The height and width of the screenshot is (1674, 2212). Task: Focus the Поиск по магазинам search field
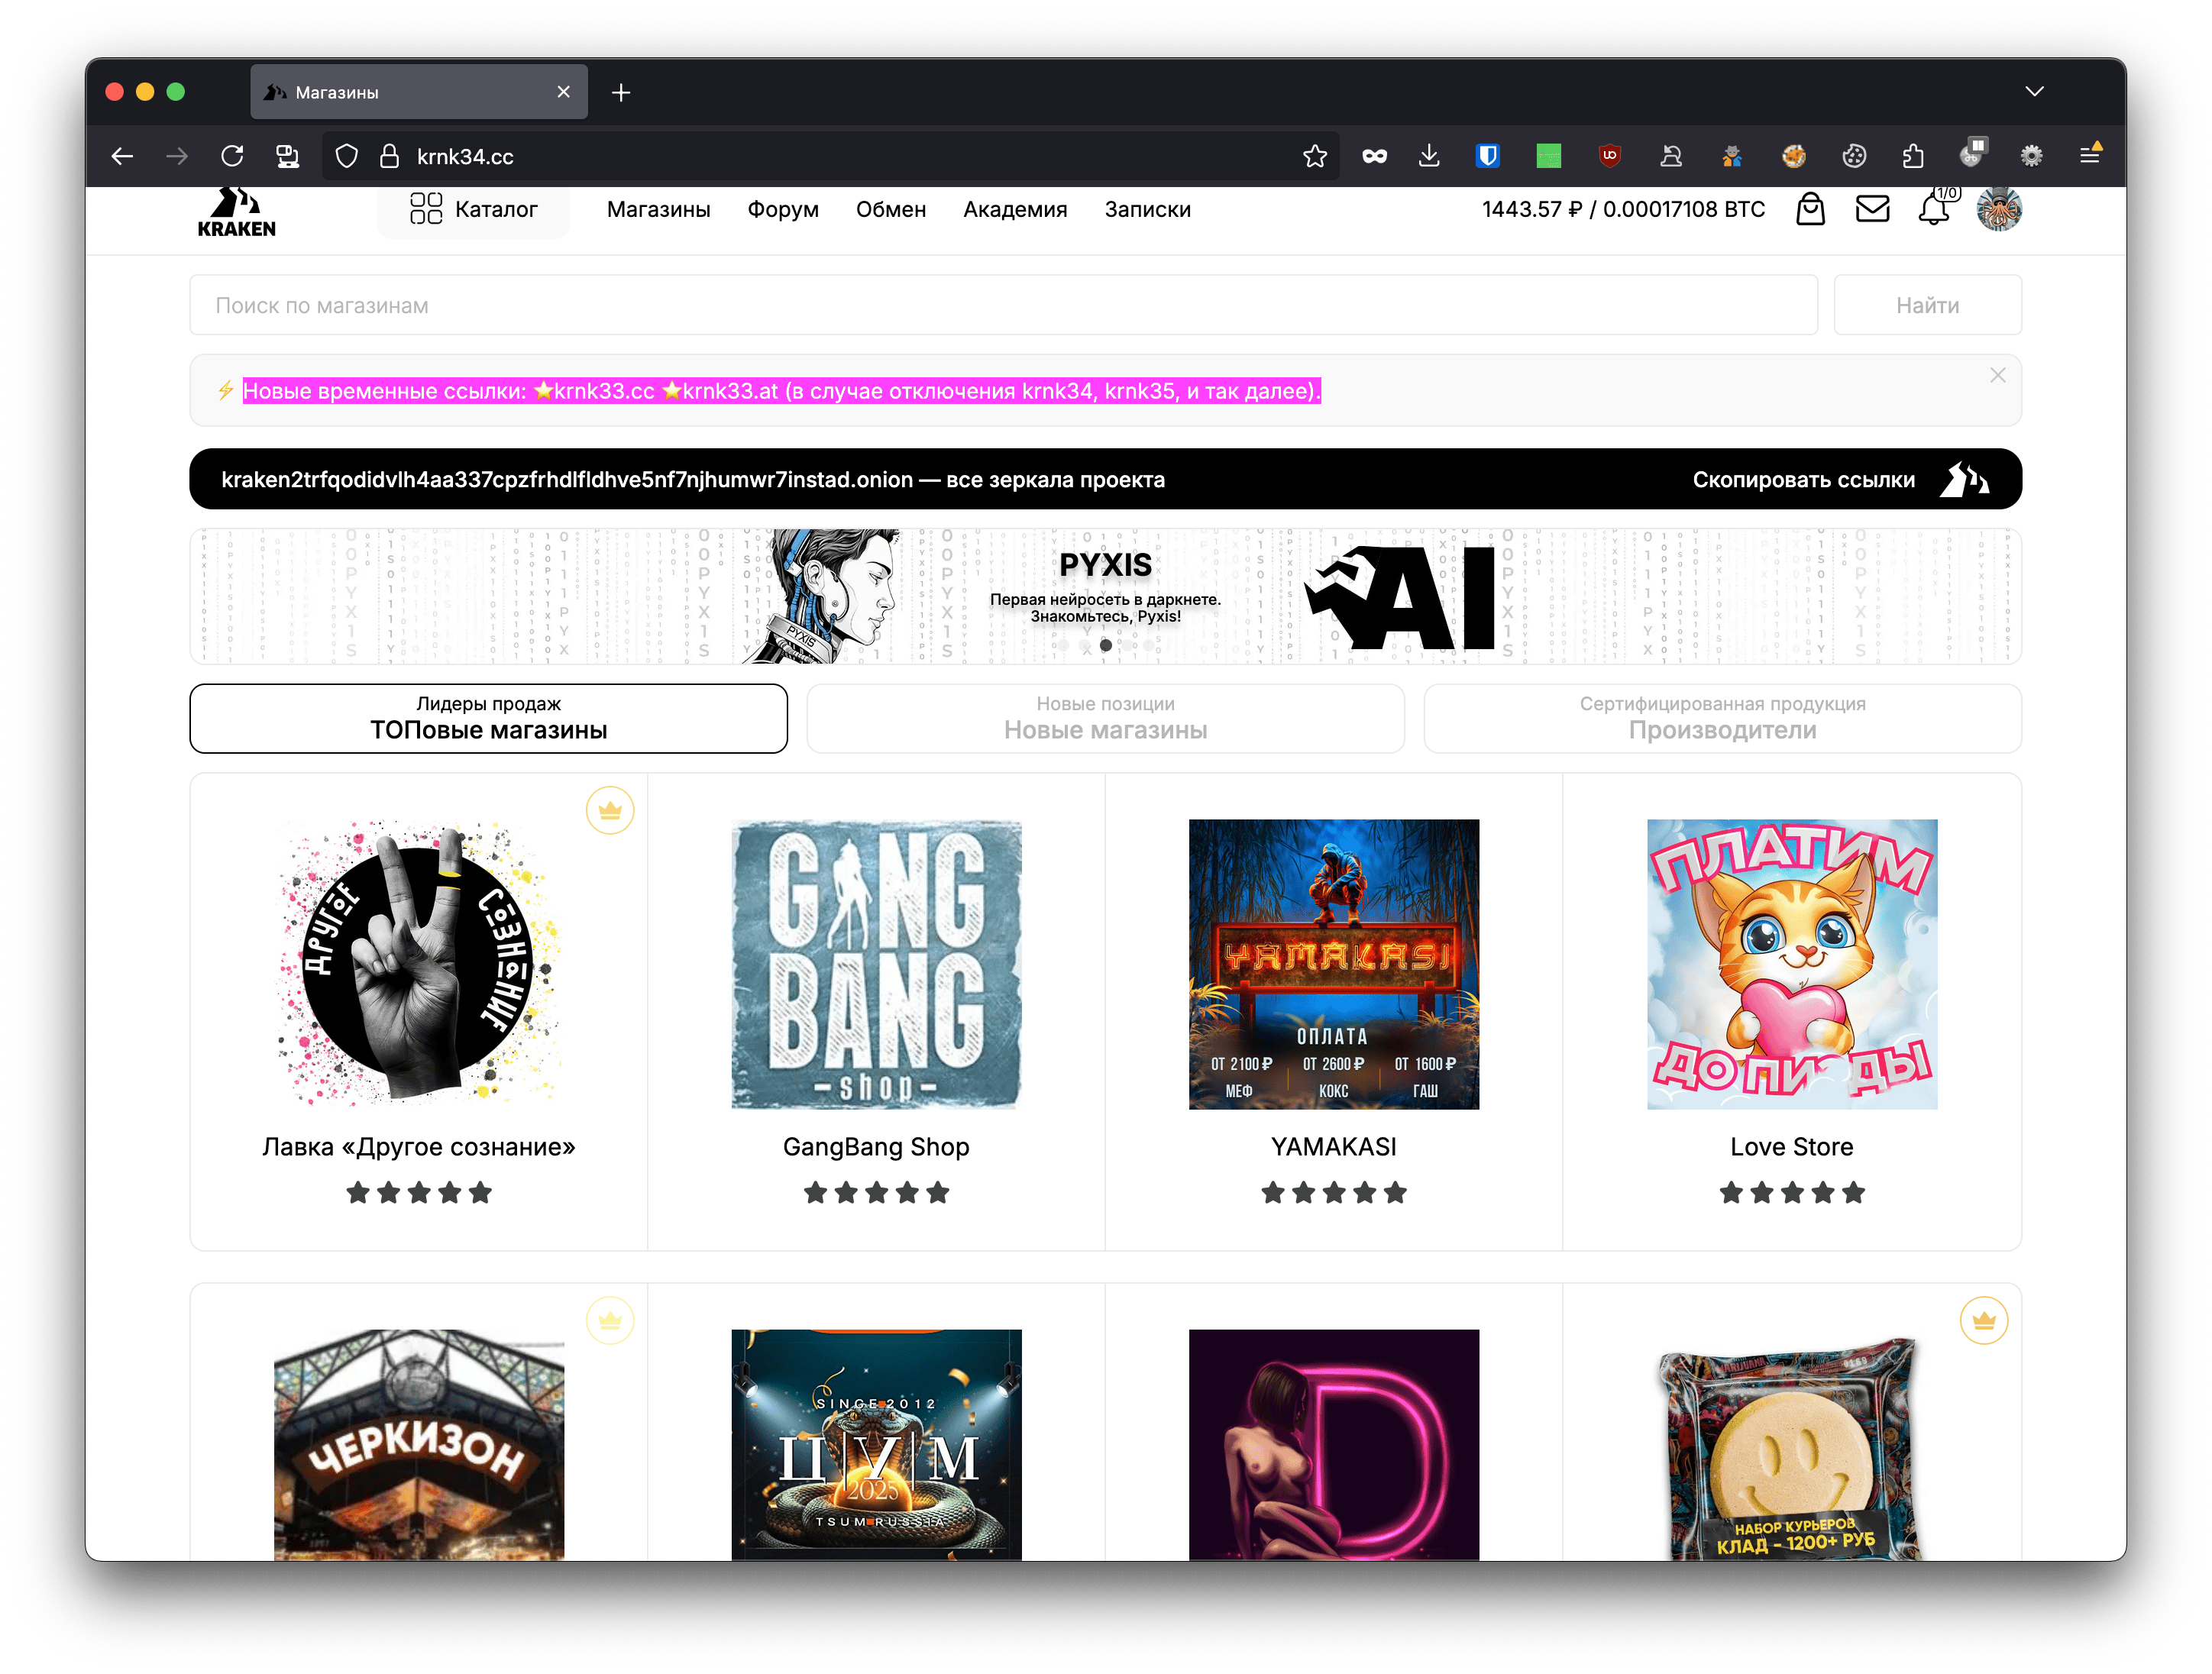[1000, 305]
